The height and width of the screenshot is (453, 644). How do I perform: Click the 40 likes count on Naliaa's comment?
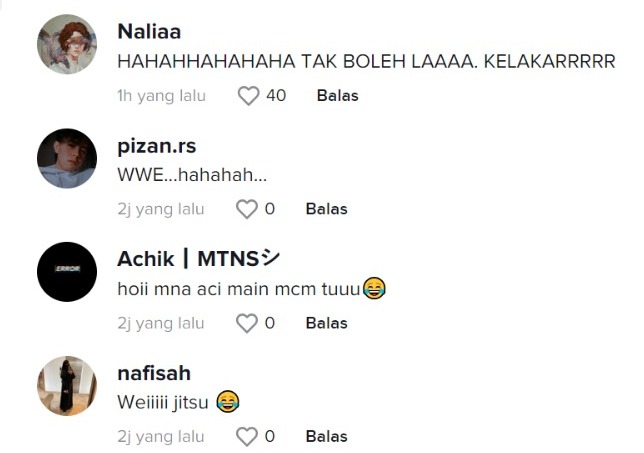pyautogui.click(x=276, y=96)
